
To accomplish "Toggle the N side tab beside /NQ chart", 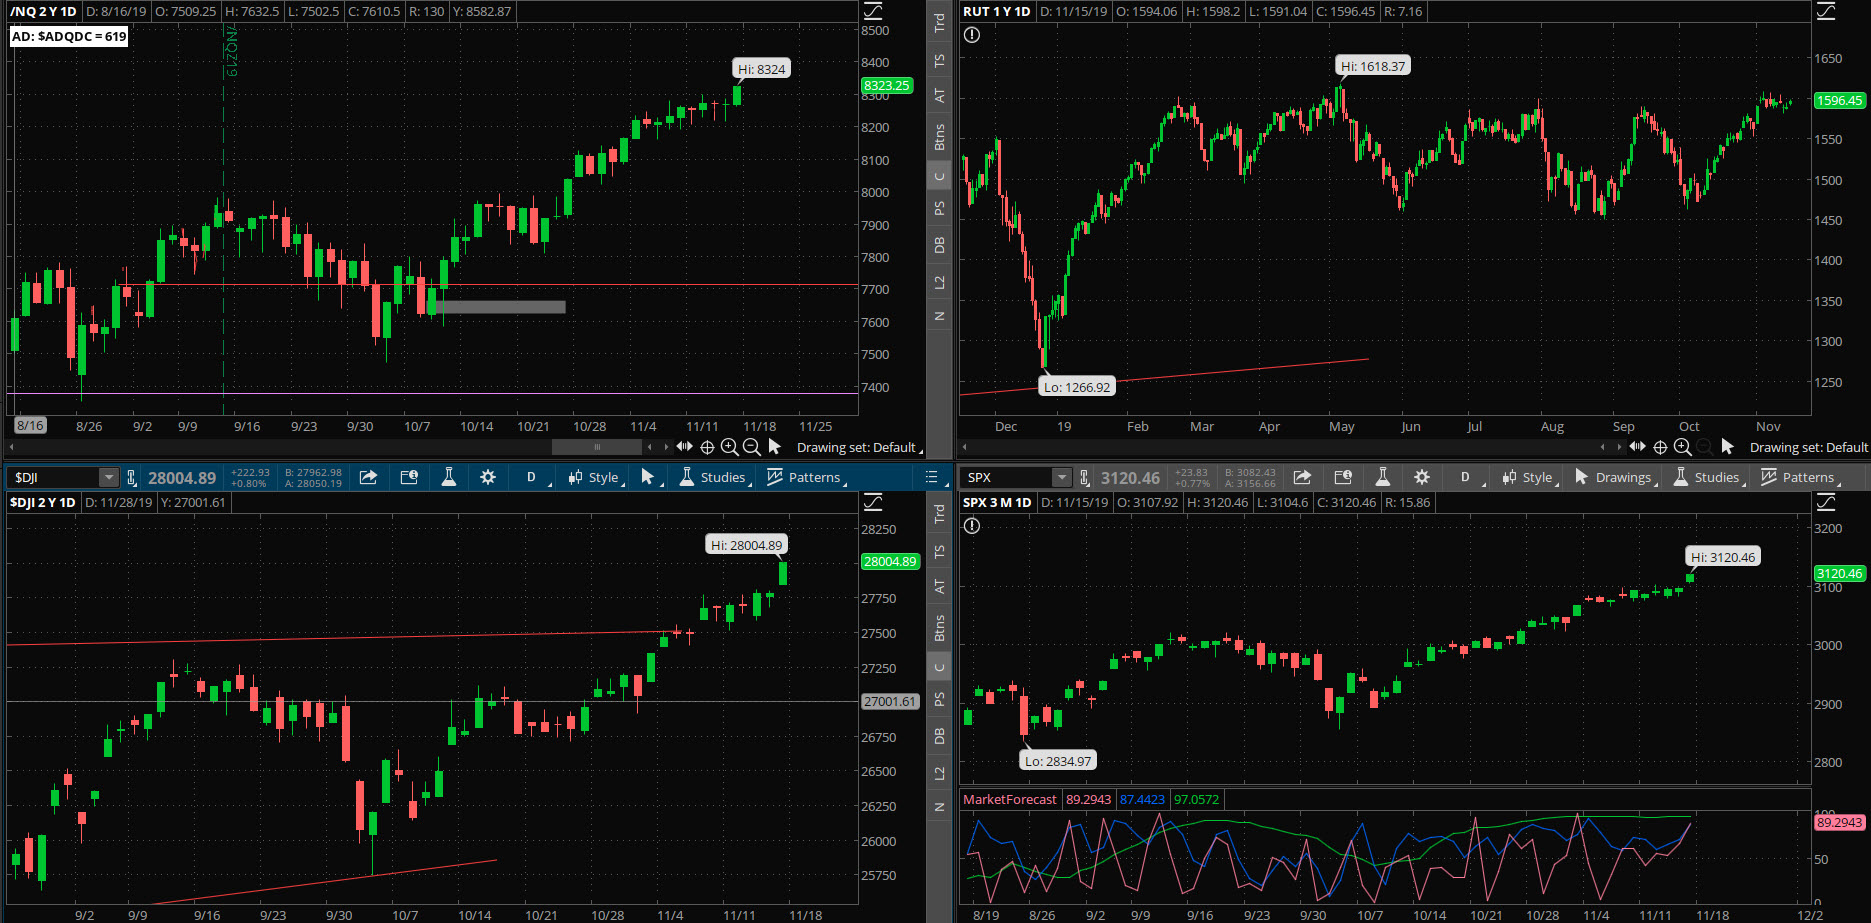I will pyautogui.click(x=939, y=316).
